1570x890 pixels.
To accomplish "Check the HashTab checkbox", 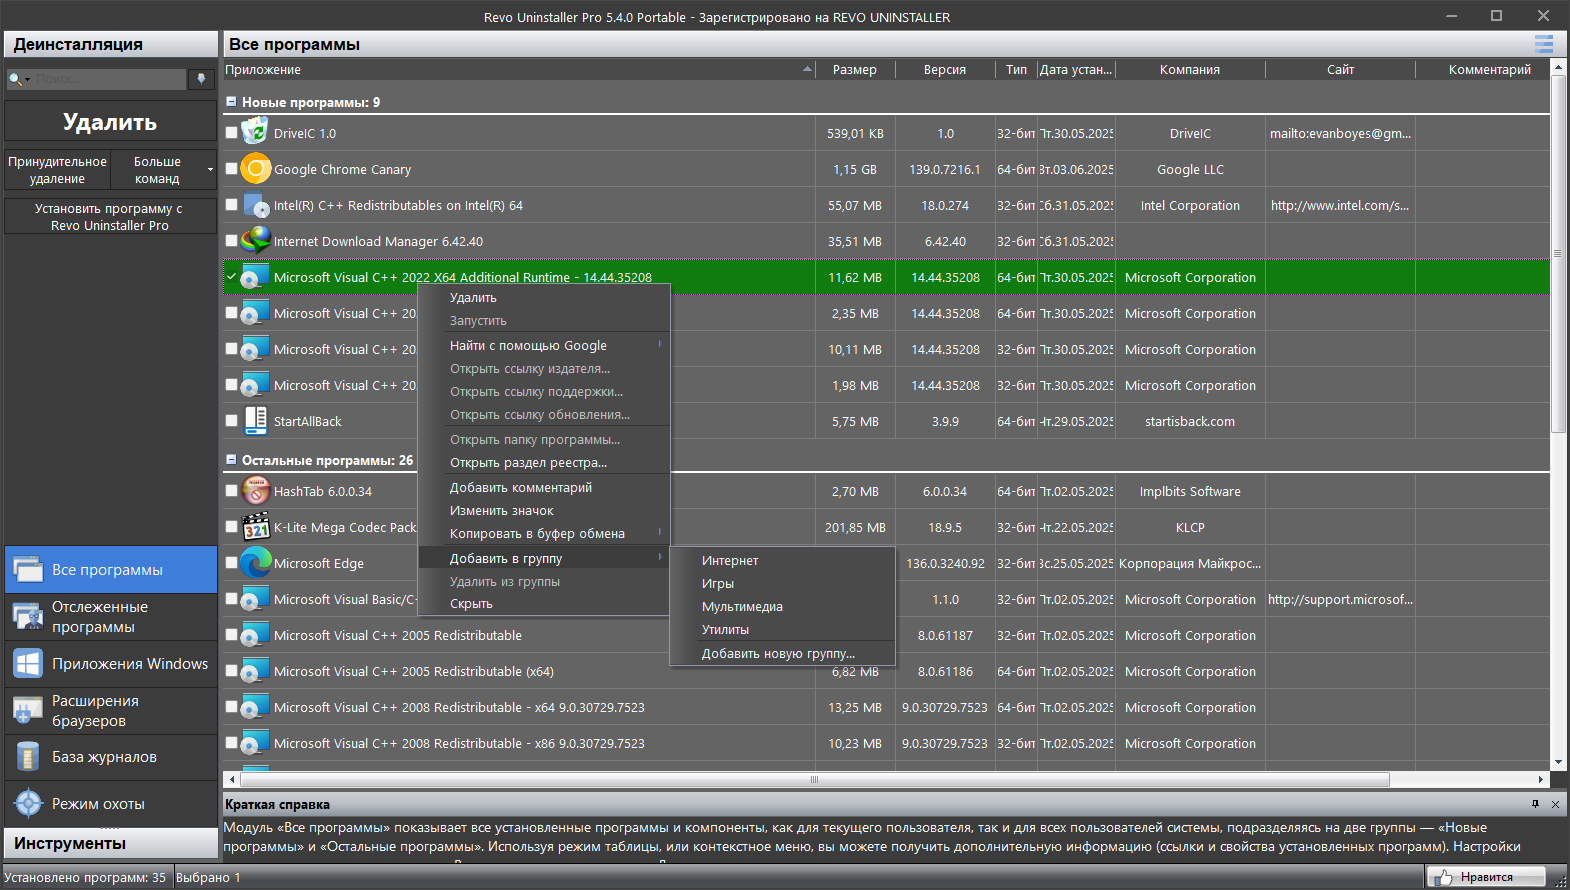I will point(232,491).
